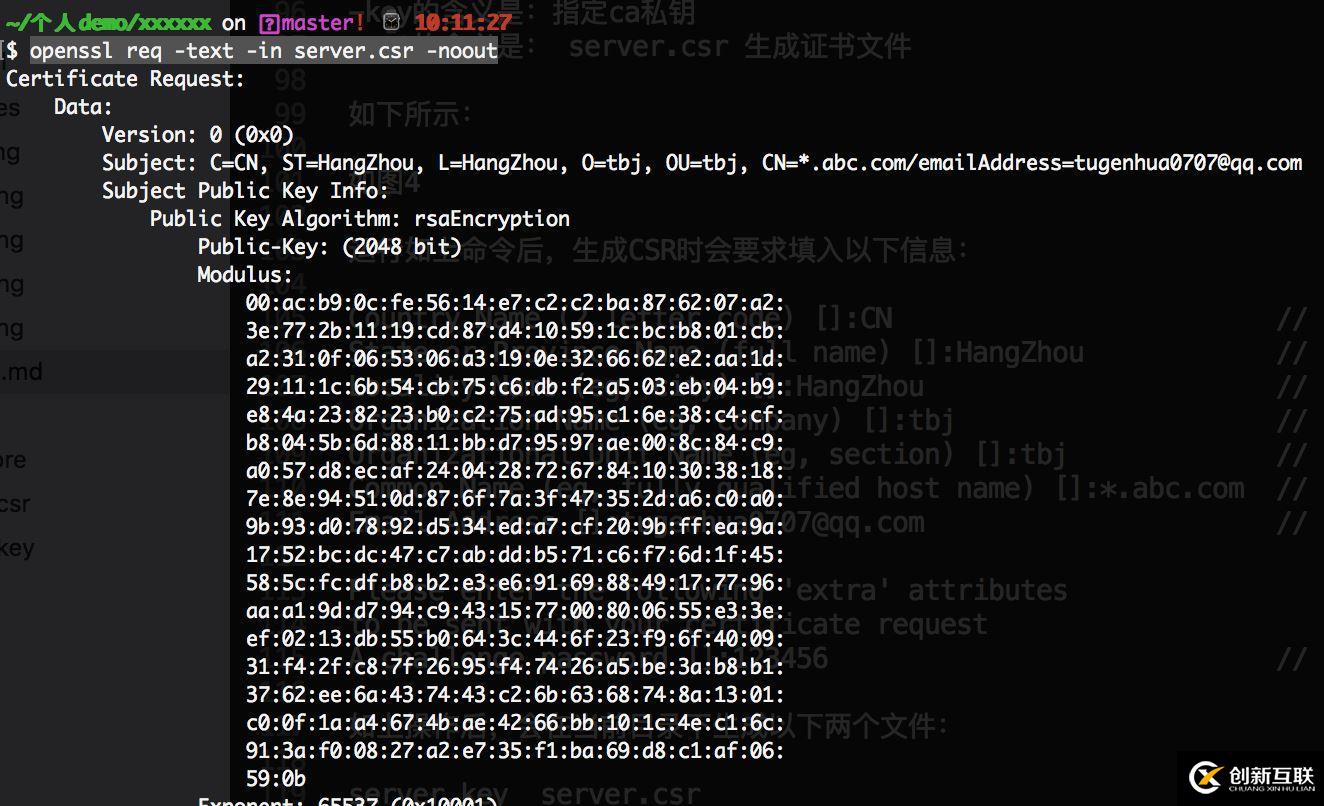Click the green directory path in prompt
This screenshot has height=806, width=1324.
pyautogui.click(x=108, y=22)
